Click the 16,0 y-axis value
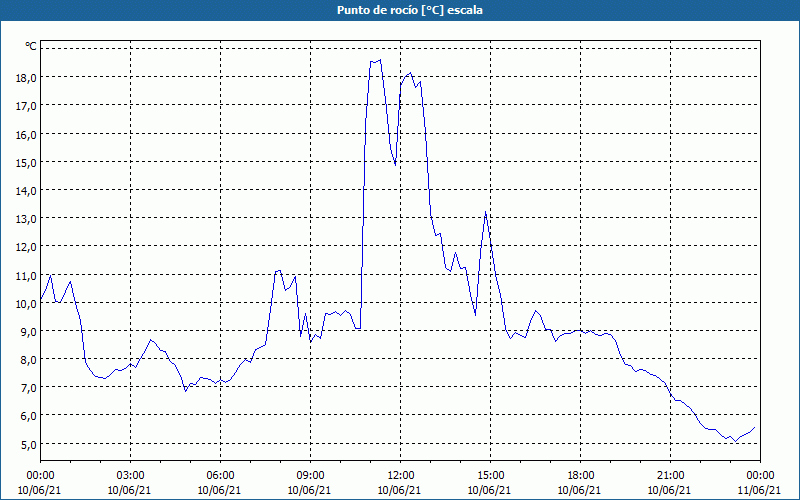Image resolution: width=800 pixels, height=500 pixels. pyautogui.click(x=26, y=135)
